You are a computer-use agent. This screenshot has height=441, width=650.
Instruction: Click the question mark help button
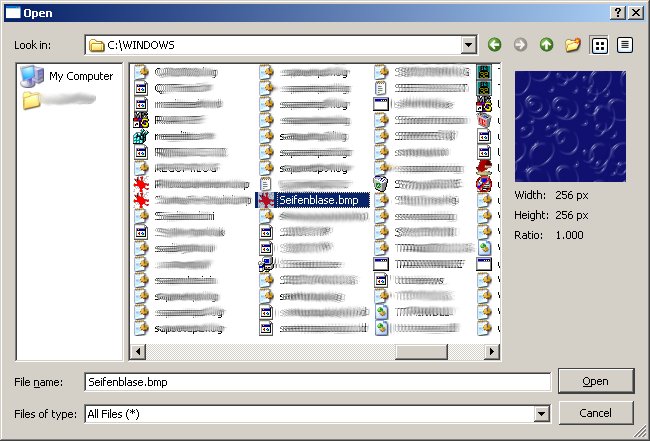(618, 13)
